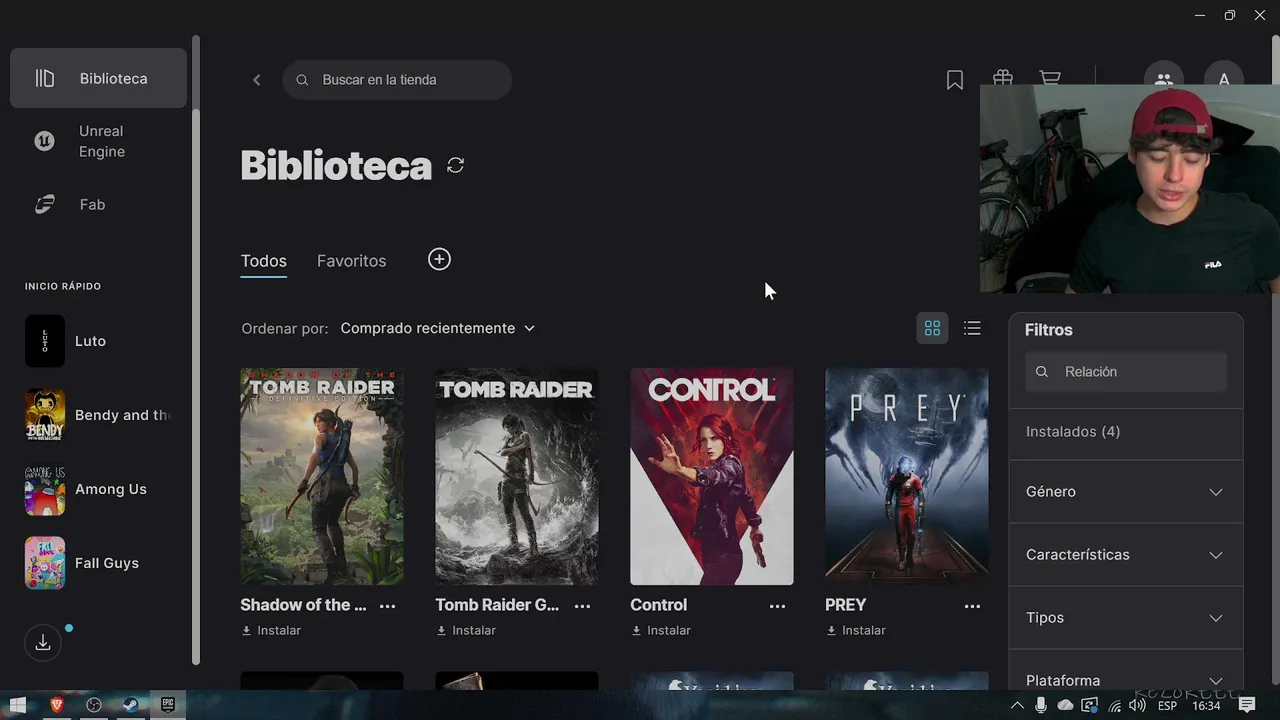Focus the 'Buscar en la tienda' search field

pos(397,80)
